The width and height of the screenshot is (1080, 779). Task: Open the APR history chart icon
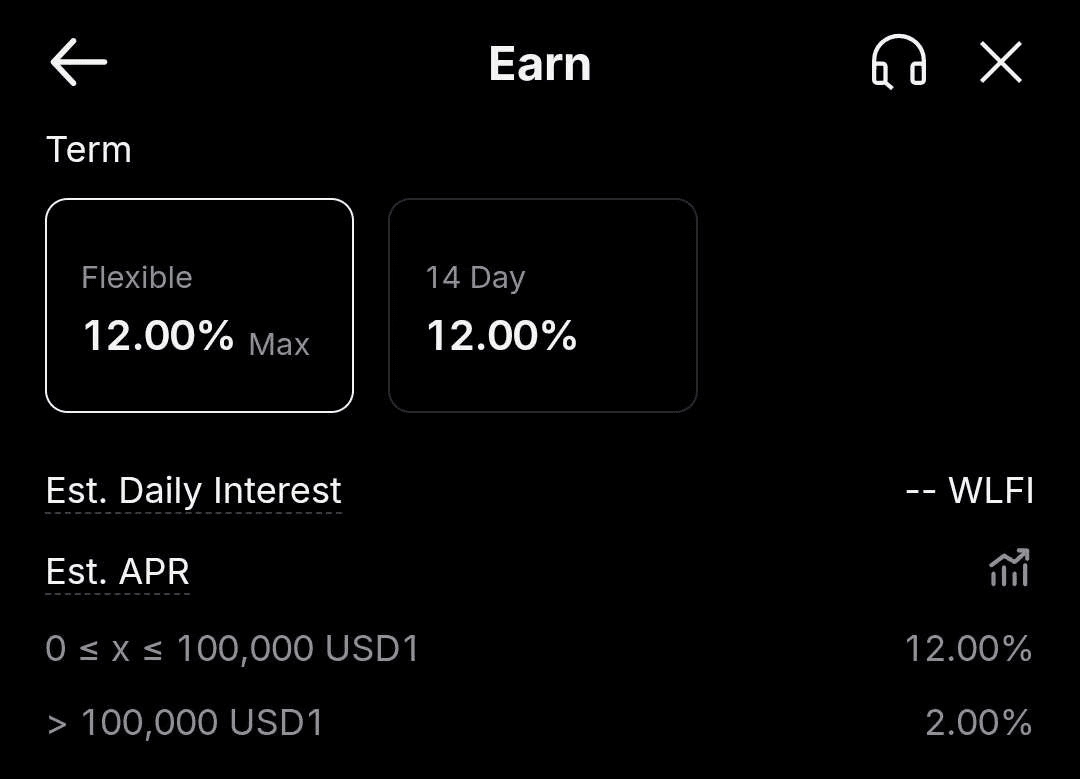tap(1009, 568)
